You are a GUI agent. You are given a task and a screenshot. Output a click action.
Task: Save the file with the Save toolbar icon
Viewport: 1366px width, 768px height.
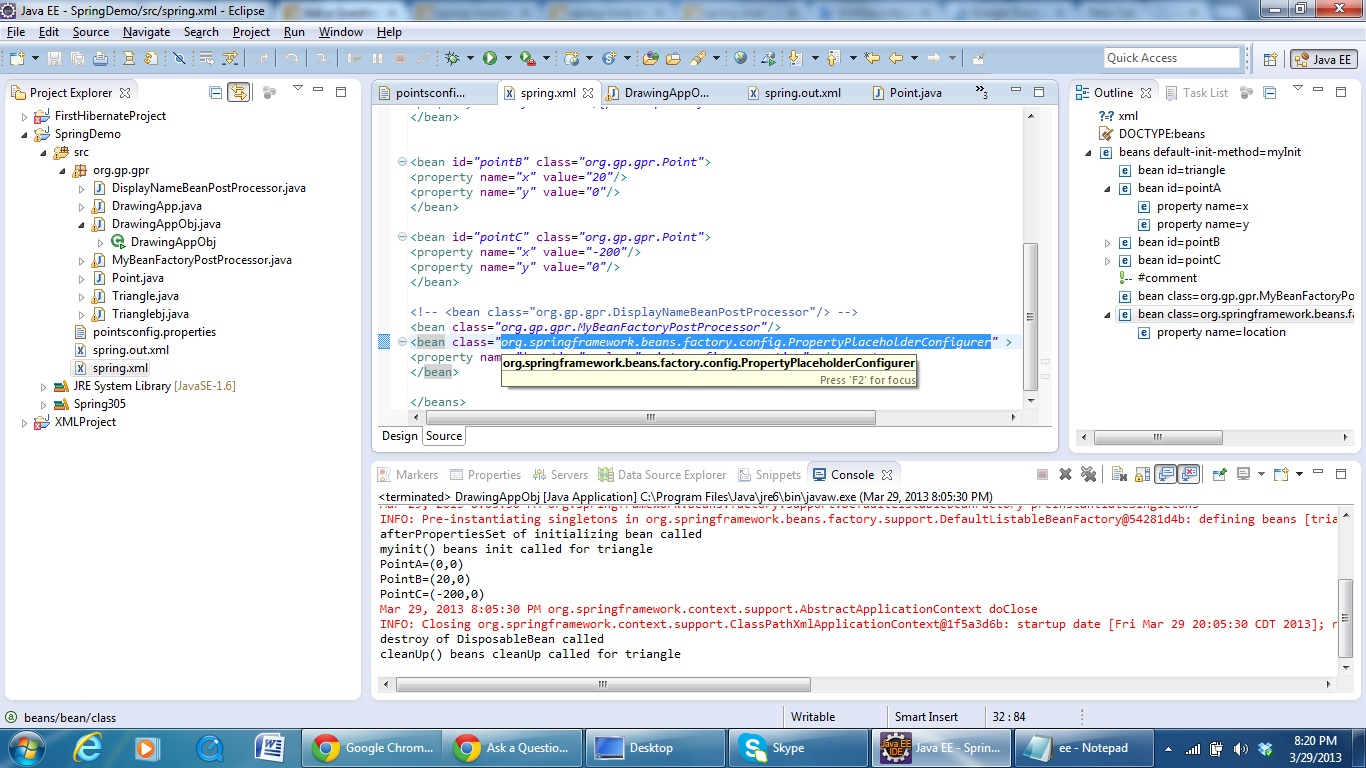click(x=55, y=57)
